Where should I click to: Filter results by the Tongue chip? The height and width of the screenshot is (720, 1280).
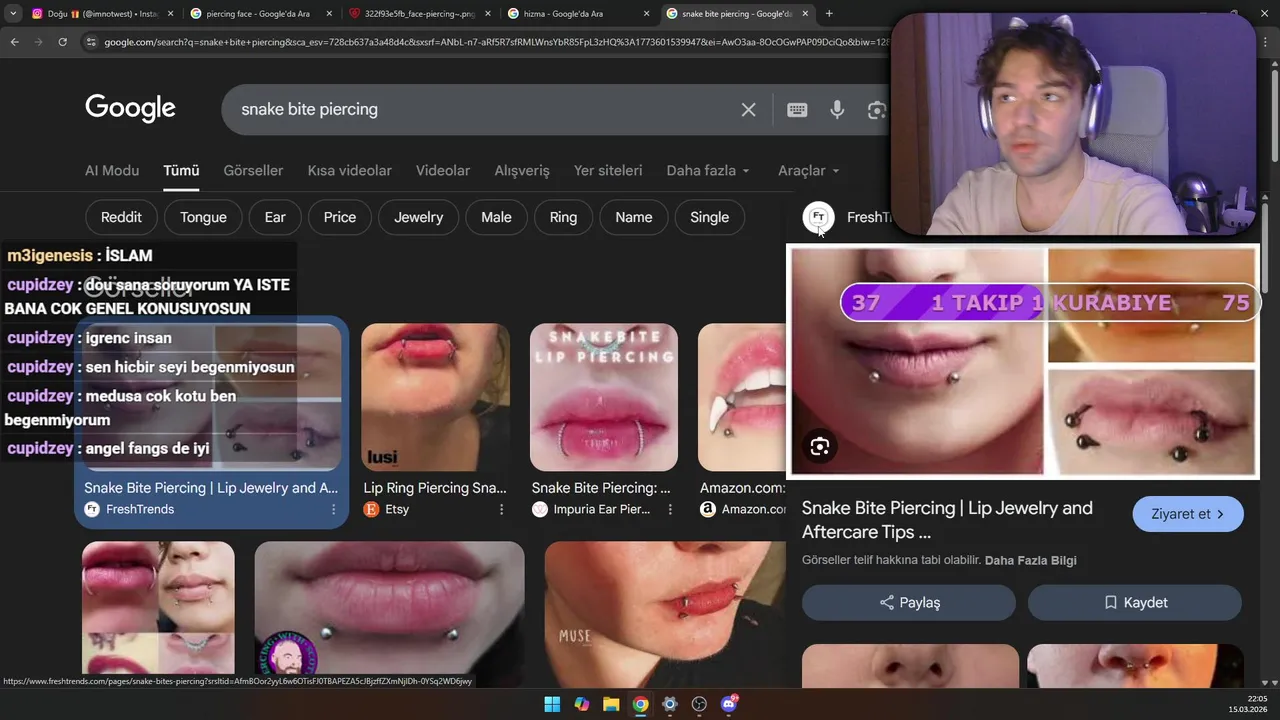[x=203, y=217]
